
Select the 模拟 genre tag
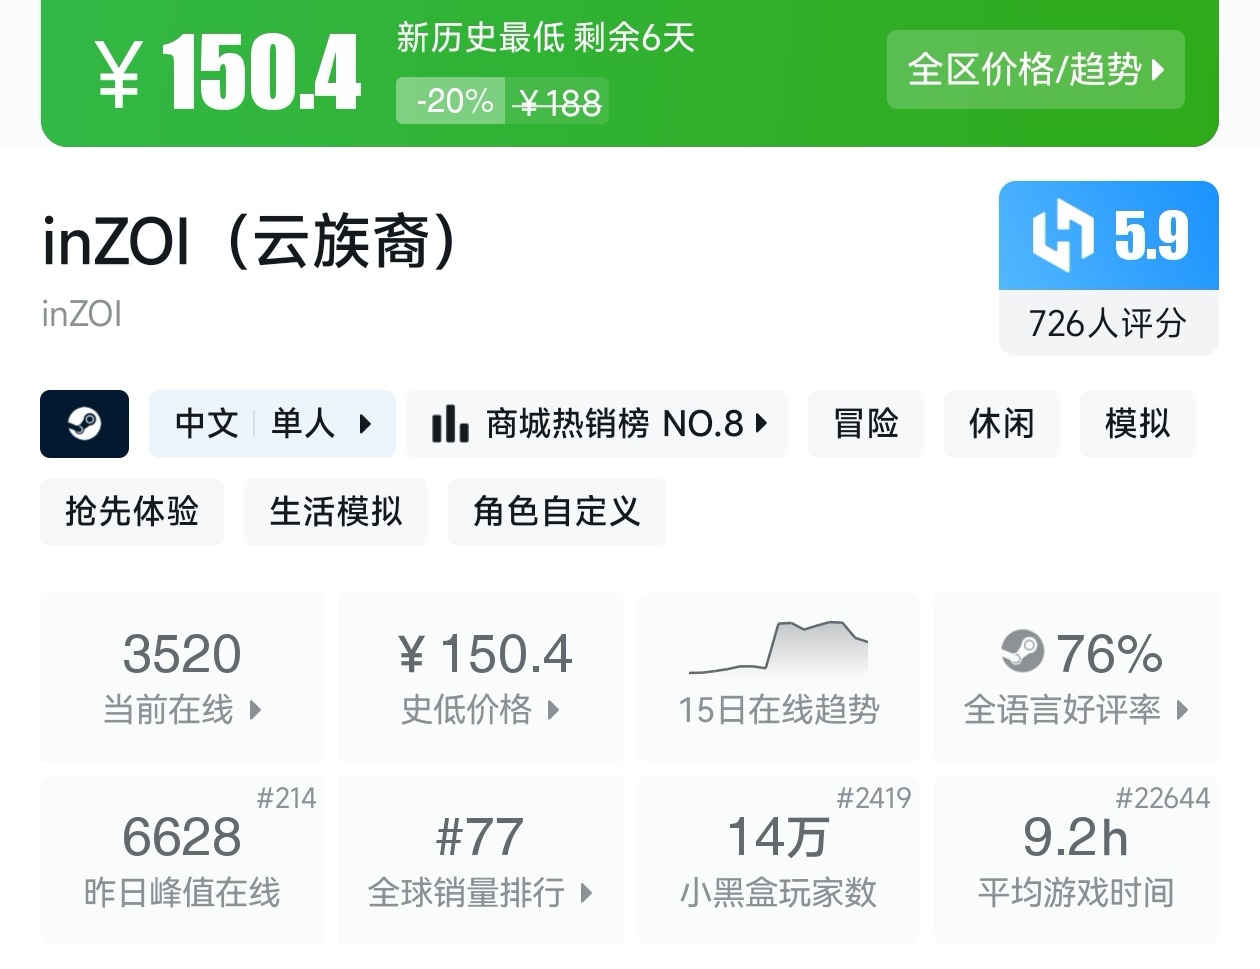[x=1137, y=424]
